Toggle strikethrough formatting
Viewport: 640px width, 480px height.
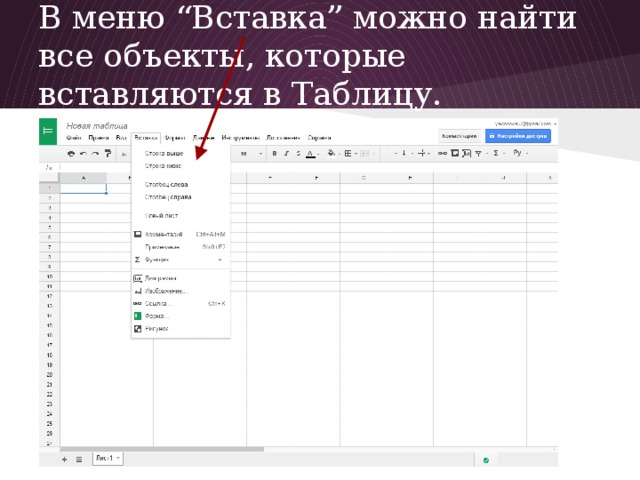pos(298,153)
